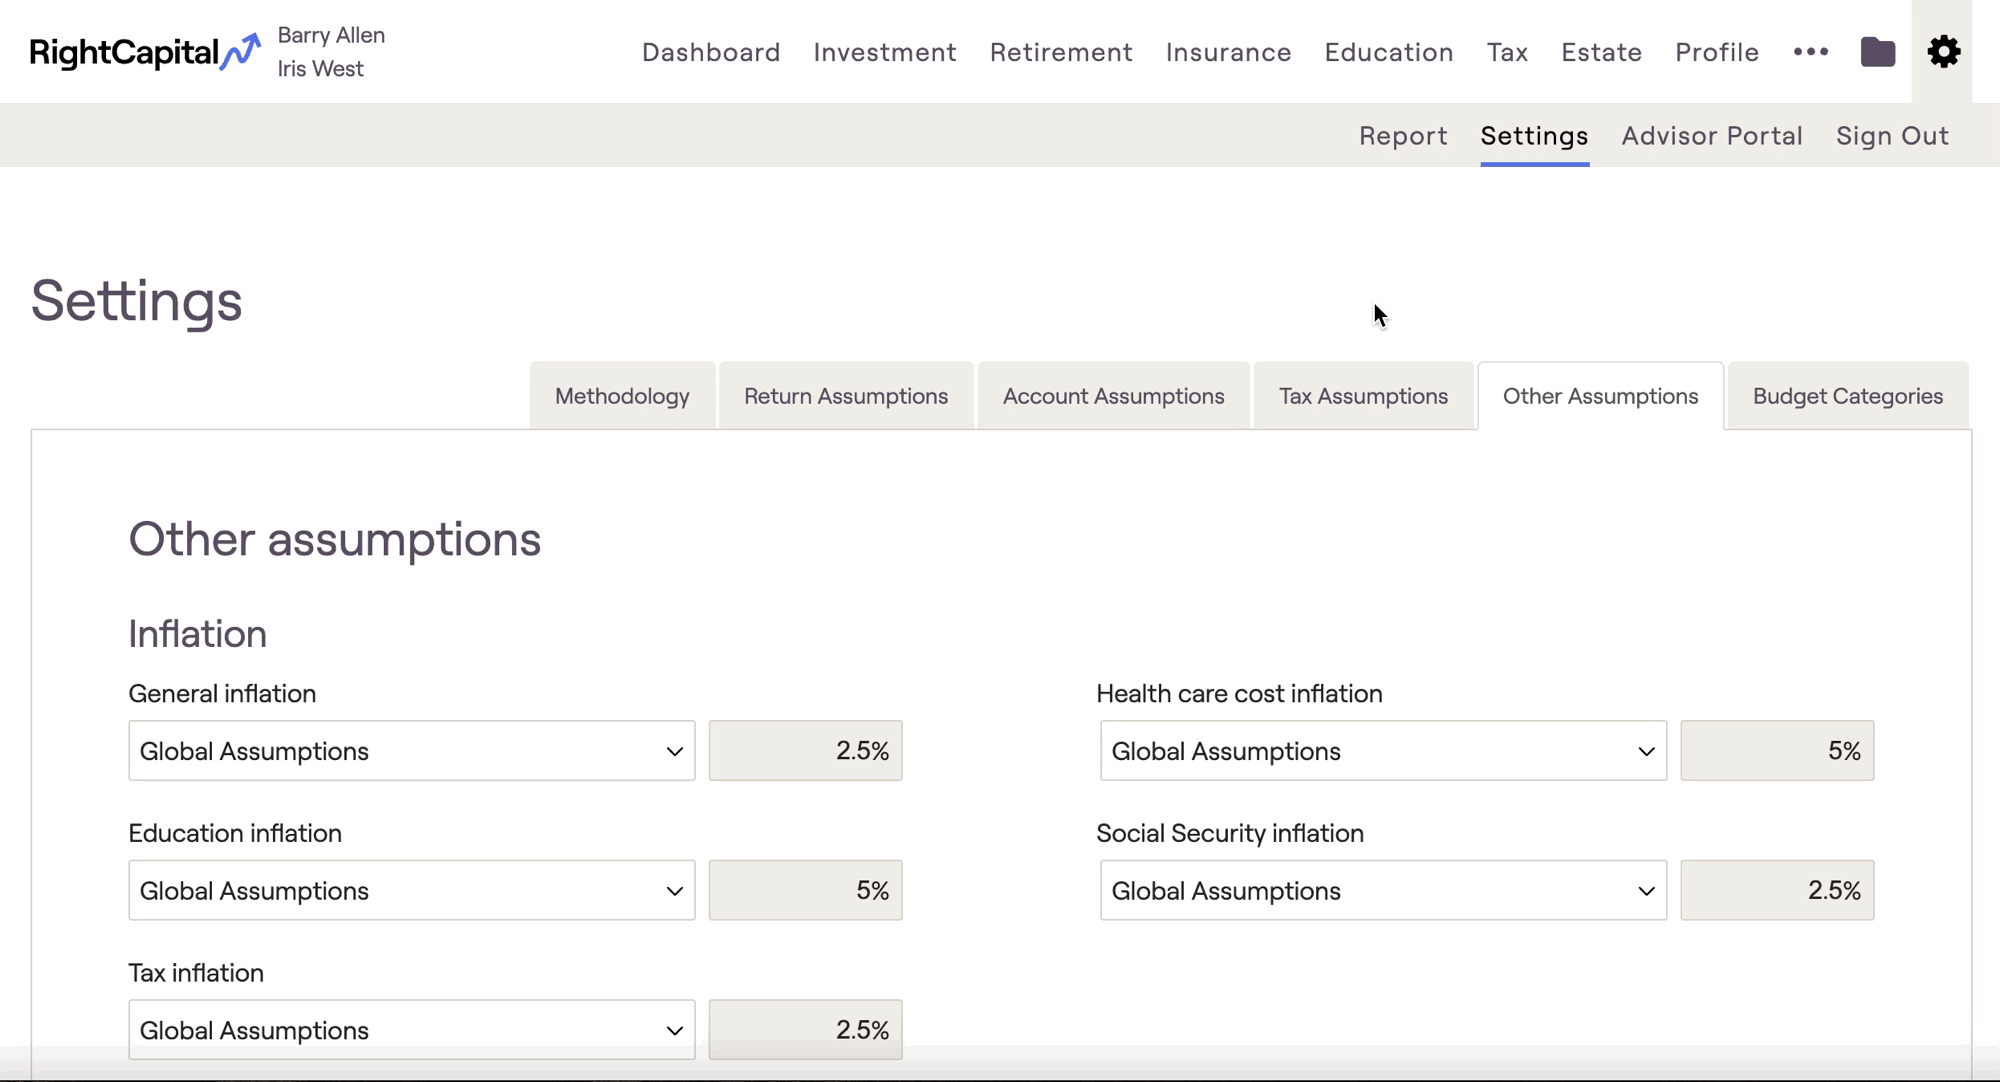Select Other Assumptions tab
The image size is (2000, 1082).
1600,396
